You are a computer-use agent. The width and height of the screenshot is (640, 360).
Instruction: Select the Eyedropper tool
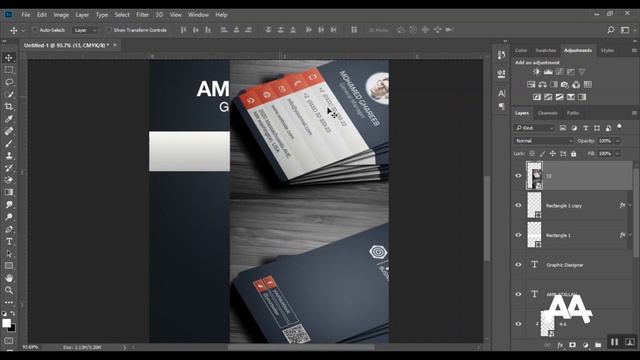[x=9, y=119]
